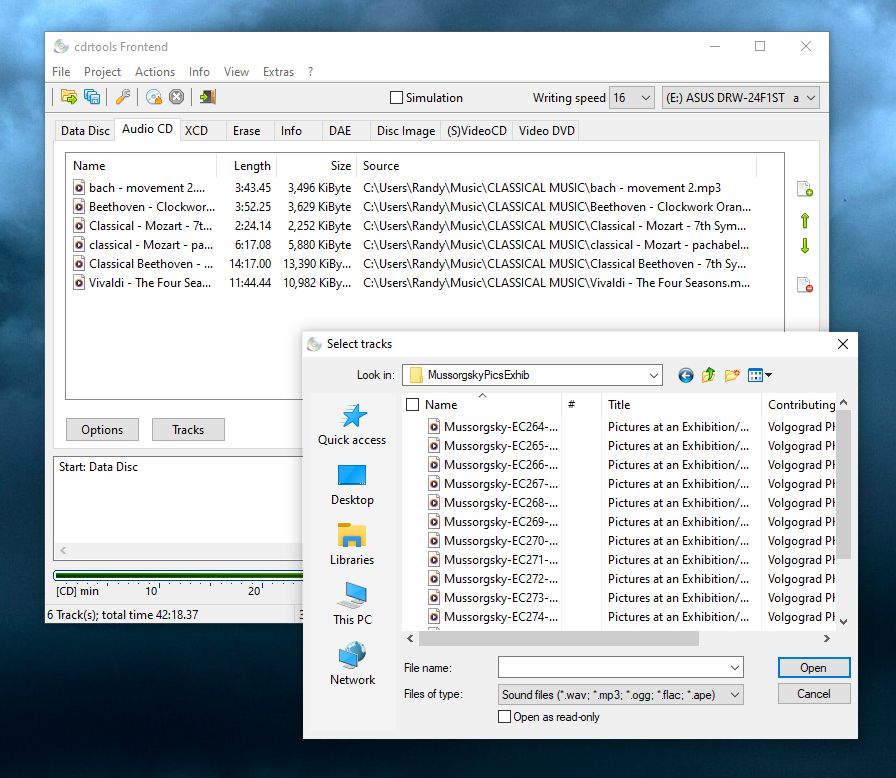Click the cdrtools Frontend title bar icon
Image resolution: width=896 pixels, height=778 pixels.
[x=61, y=46]
